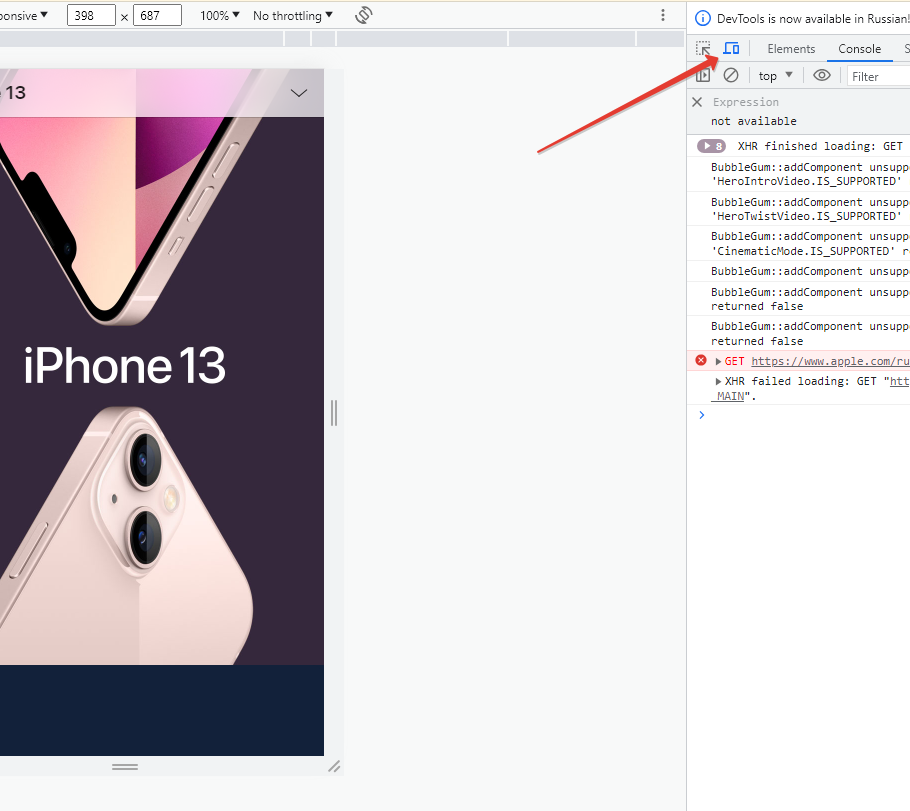
Task: Expand the XHR finished loading group
Action: pos(710,146)
